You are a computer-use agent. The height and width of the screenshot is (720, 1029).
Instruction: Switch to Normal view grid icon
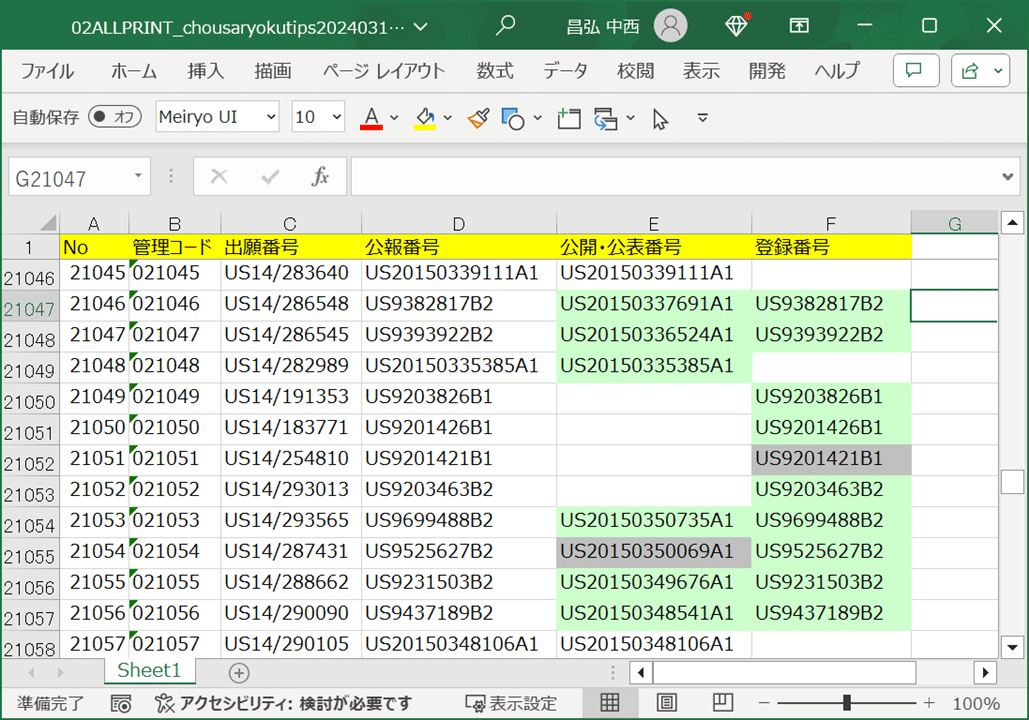610,703
